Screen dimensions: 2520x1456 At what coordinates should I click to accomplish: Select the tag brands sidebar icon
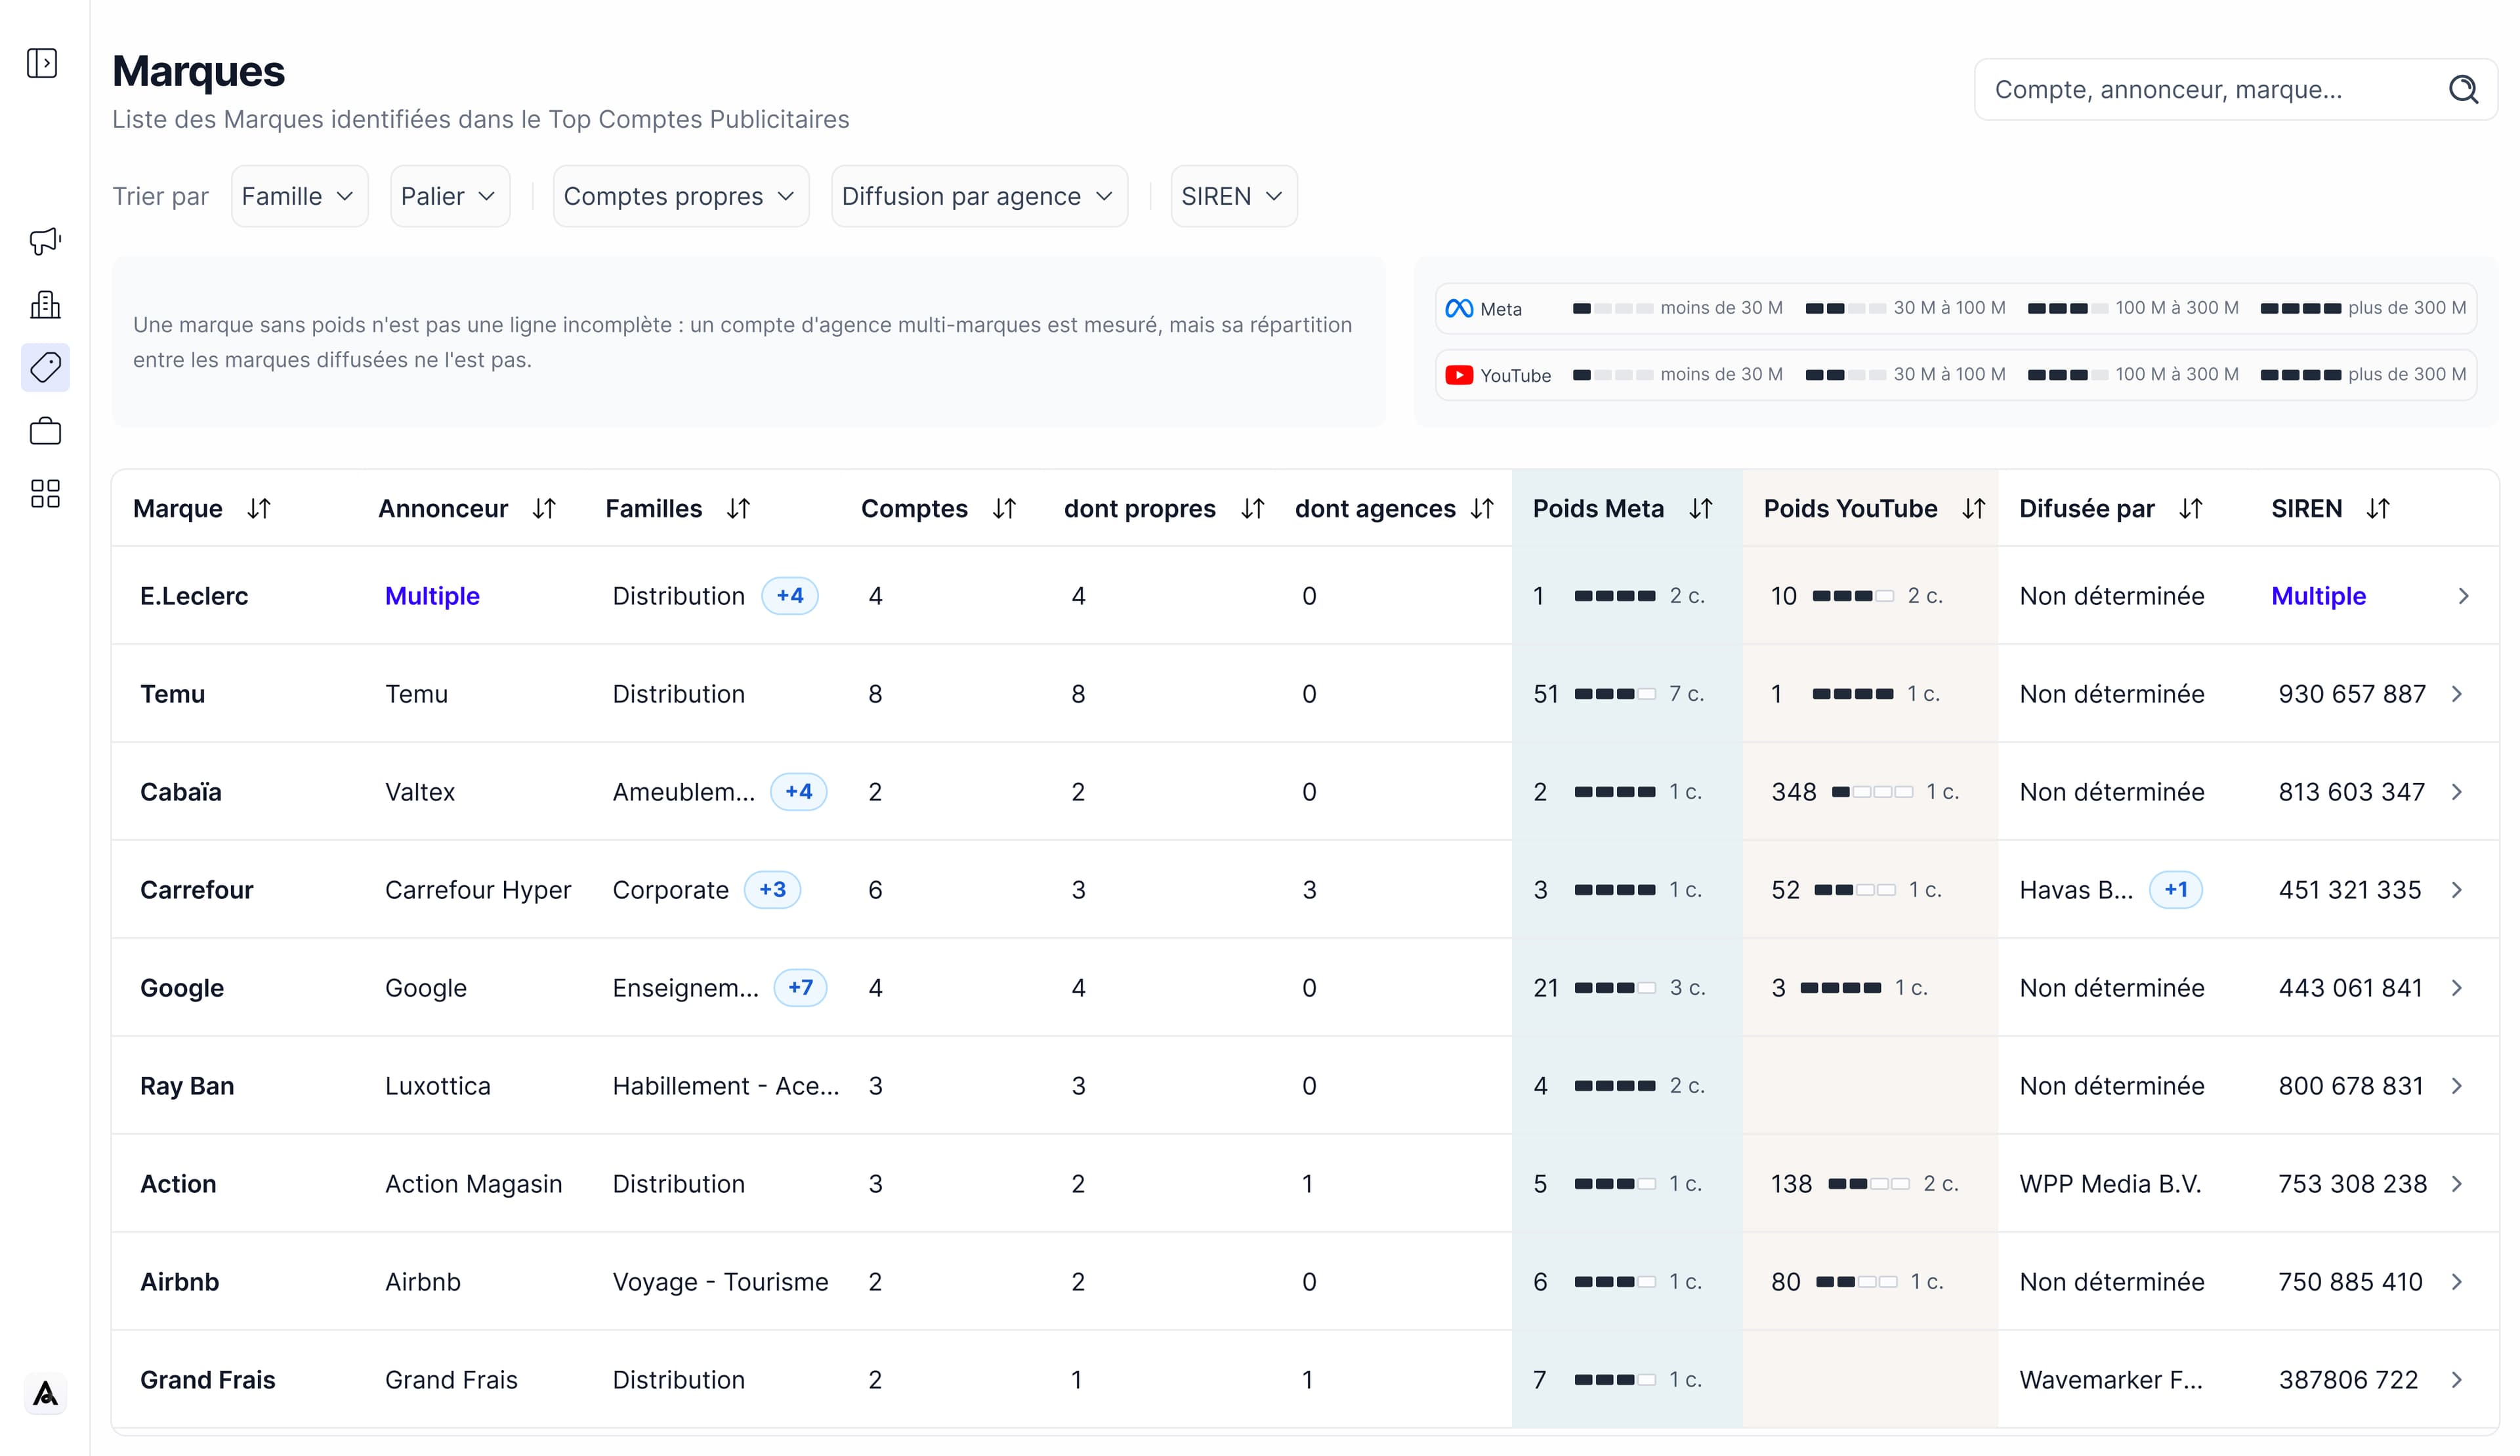pyautogui.click(x=45, y=368)
